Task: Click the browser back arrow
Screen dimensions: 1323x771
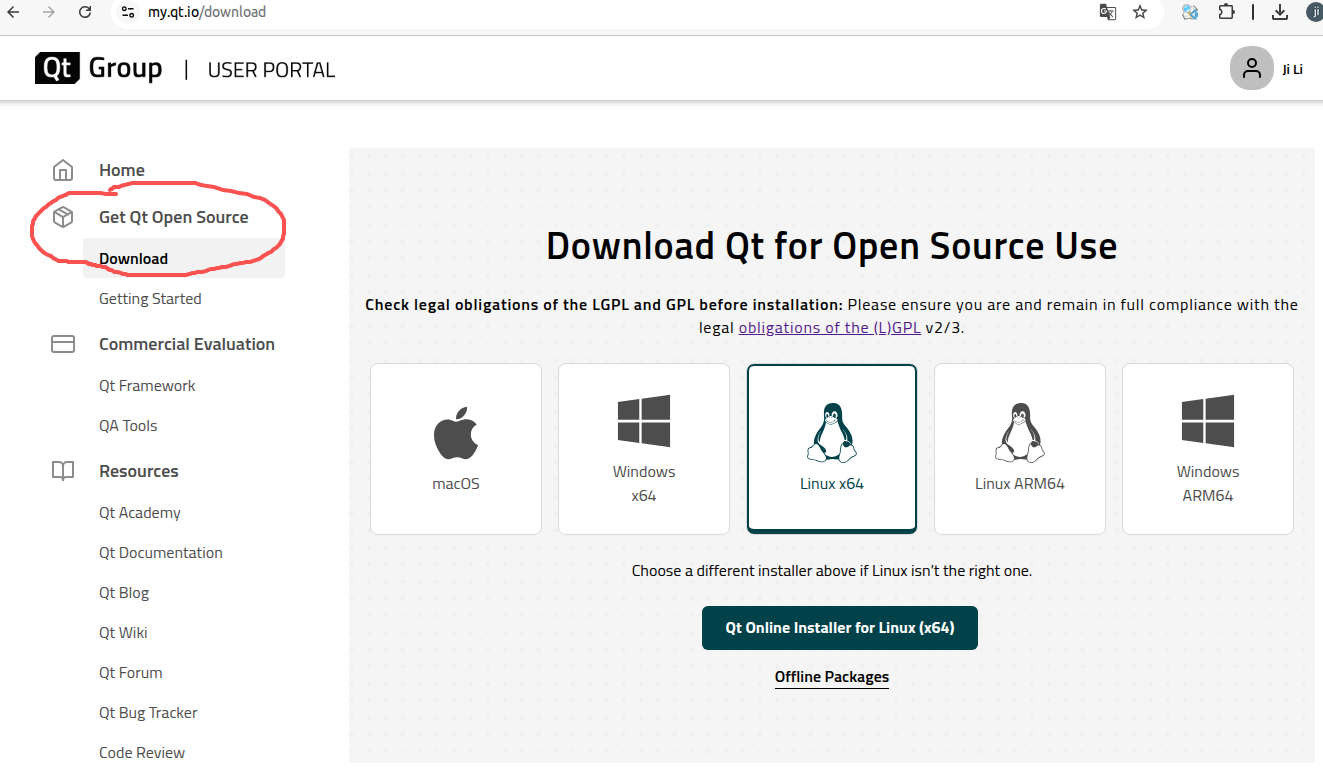Action: [x=14, y=12]
